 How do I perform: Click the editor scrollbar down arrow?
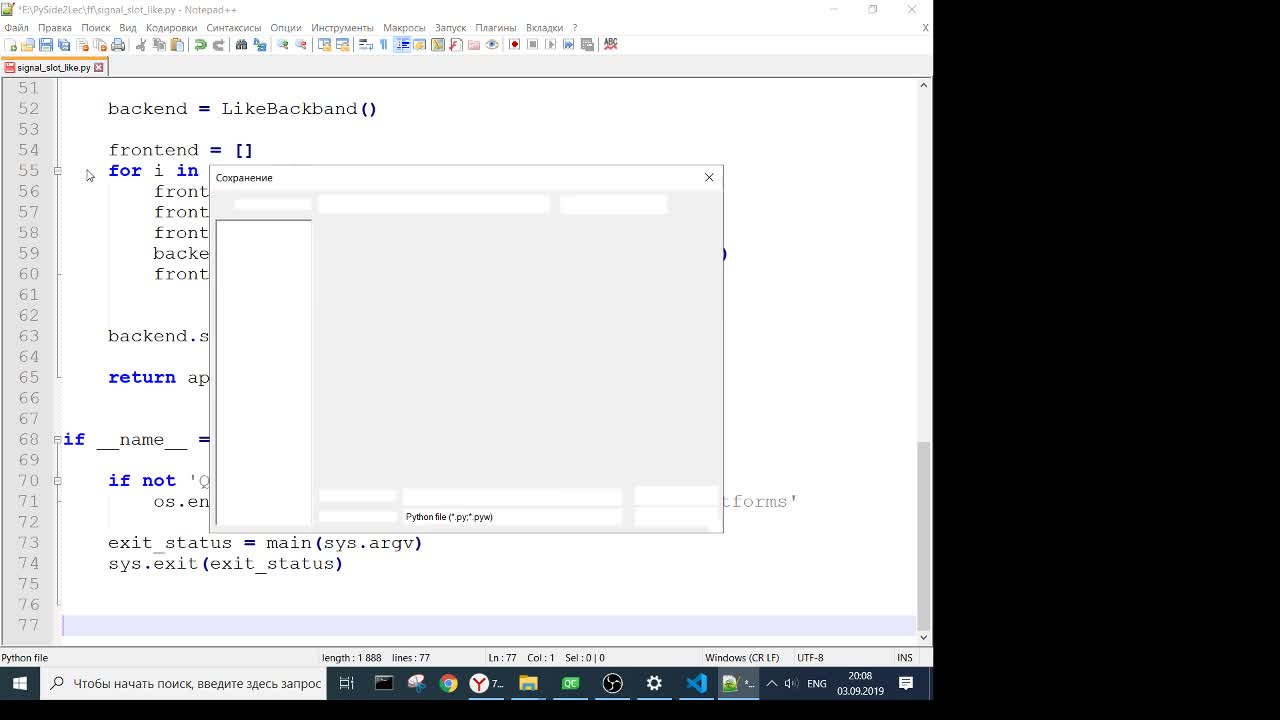pyautogui.click(x=924, y=637)
